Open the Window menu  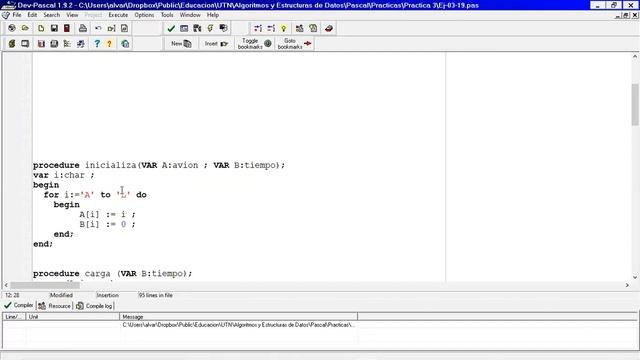point(190,15)
